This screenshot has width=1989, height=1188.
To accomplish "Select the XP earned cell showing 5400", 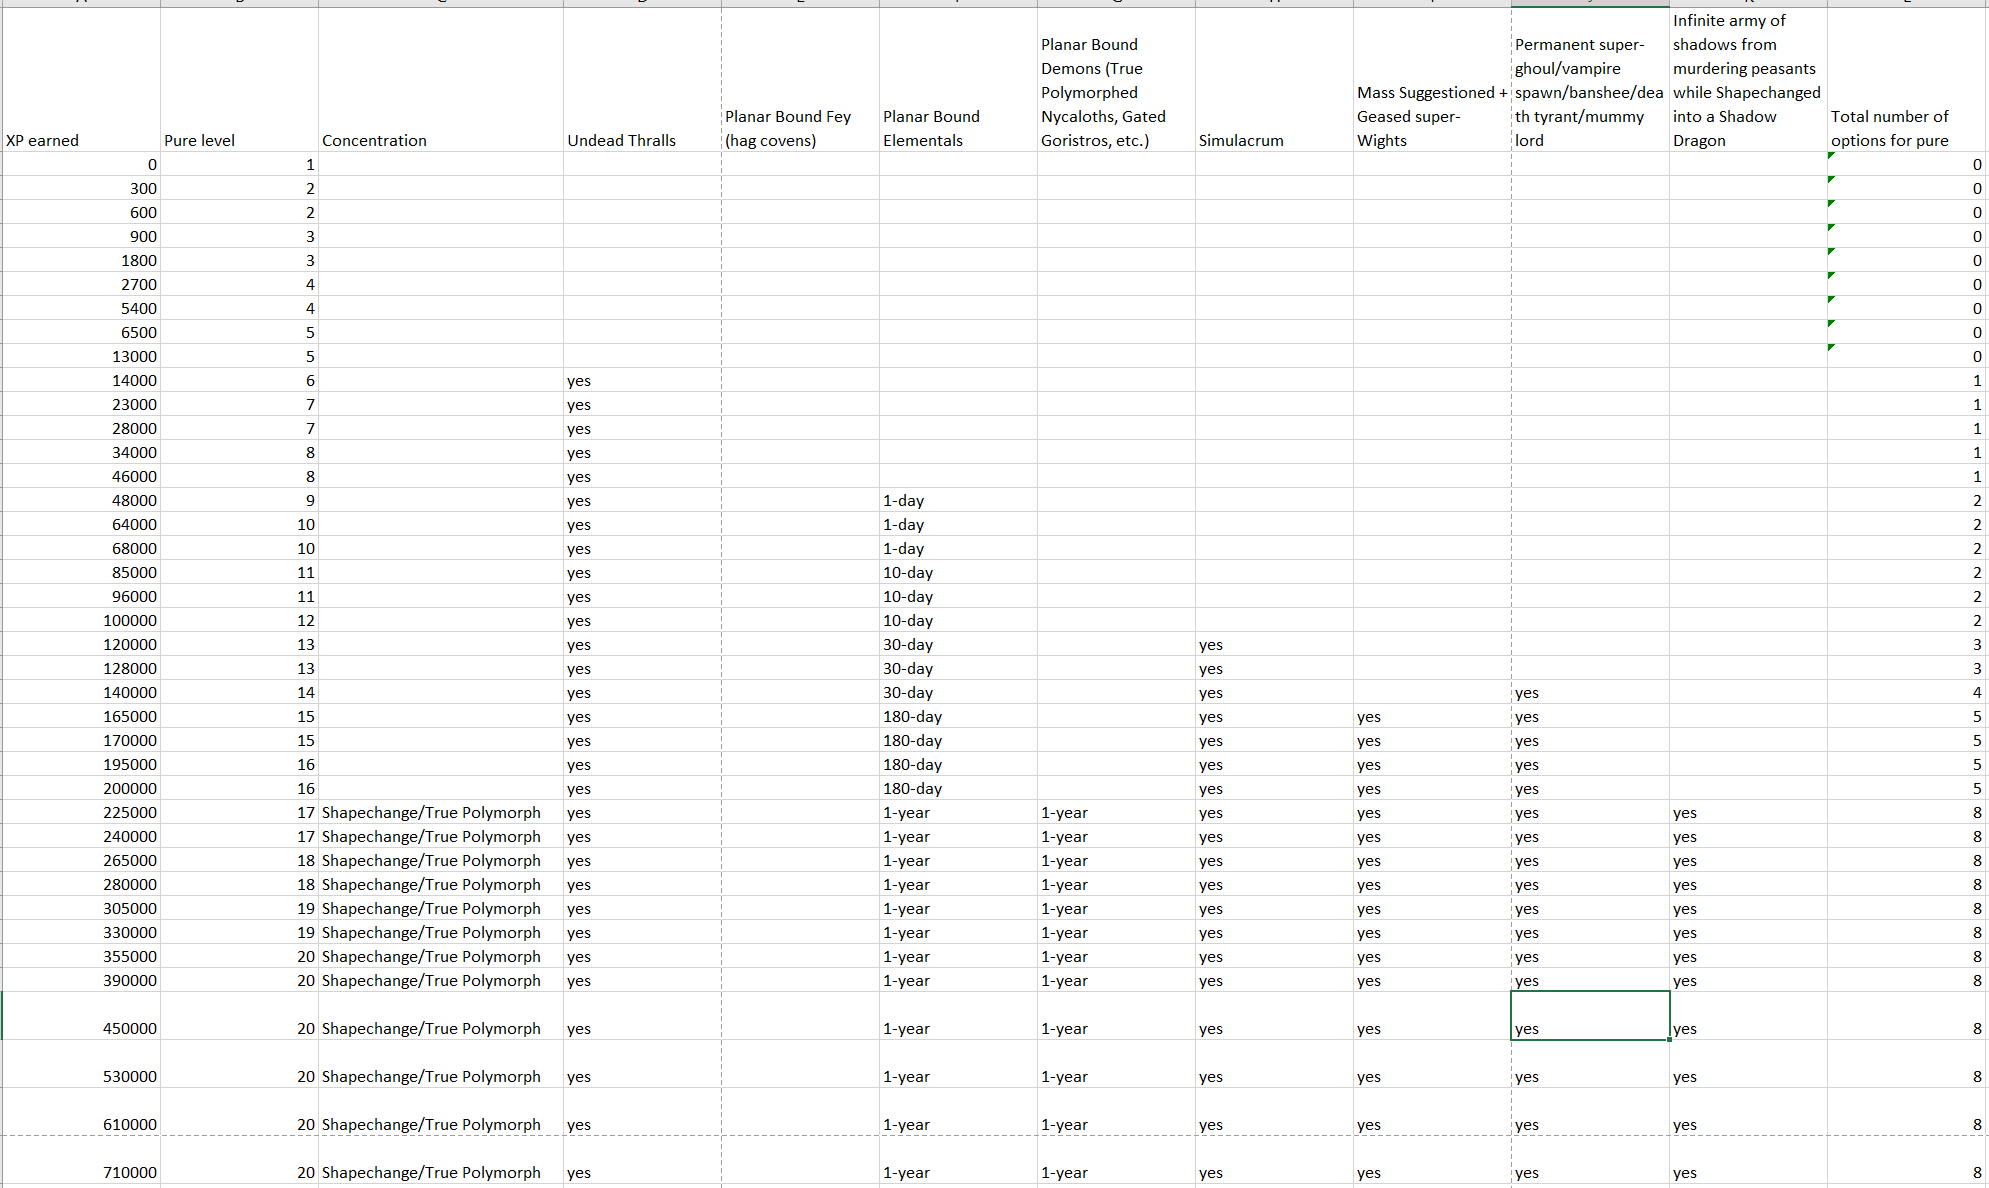I will pyautogui.click(x=81, y=308).
